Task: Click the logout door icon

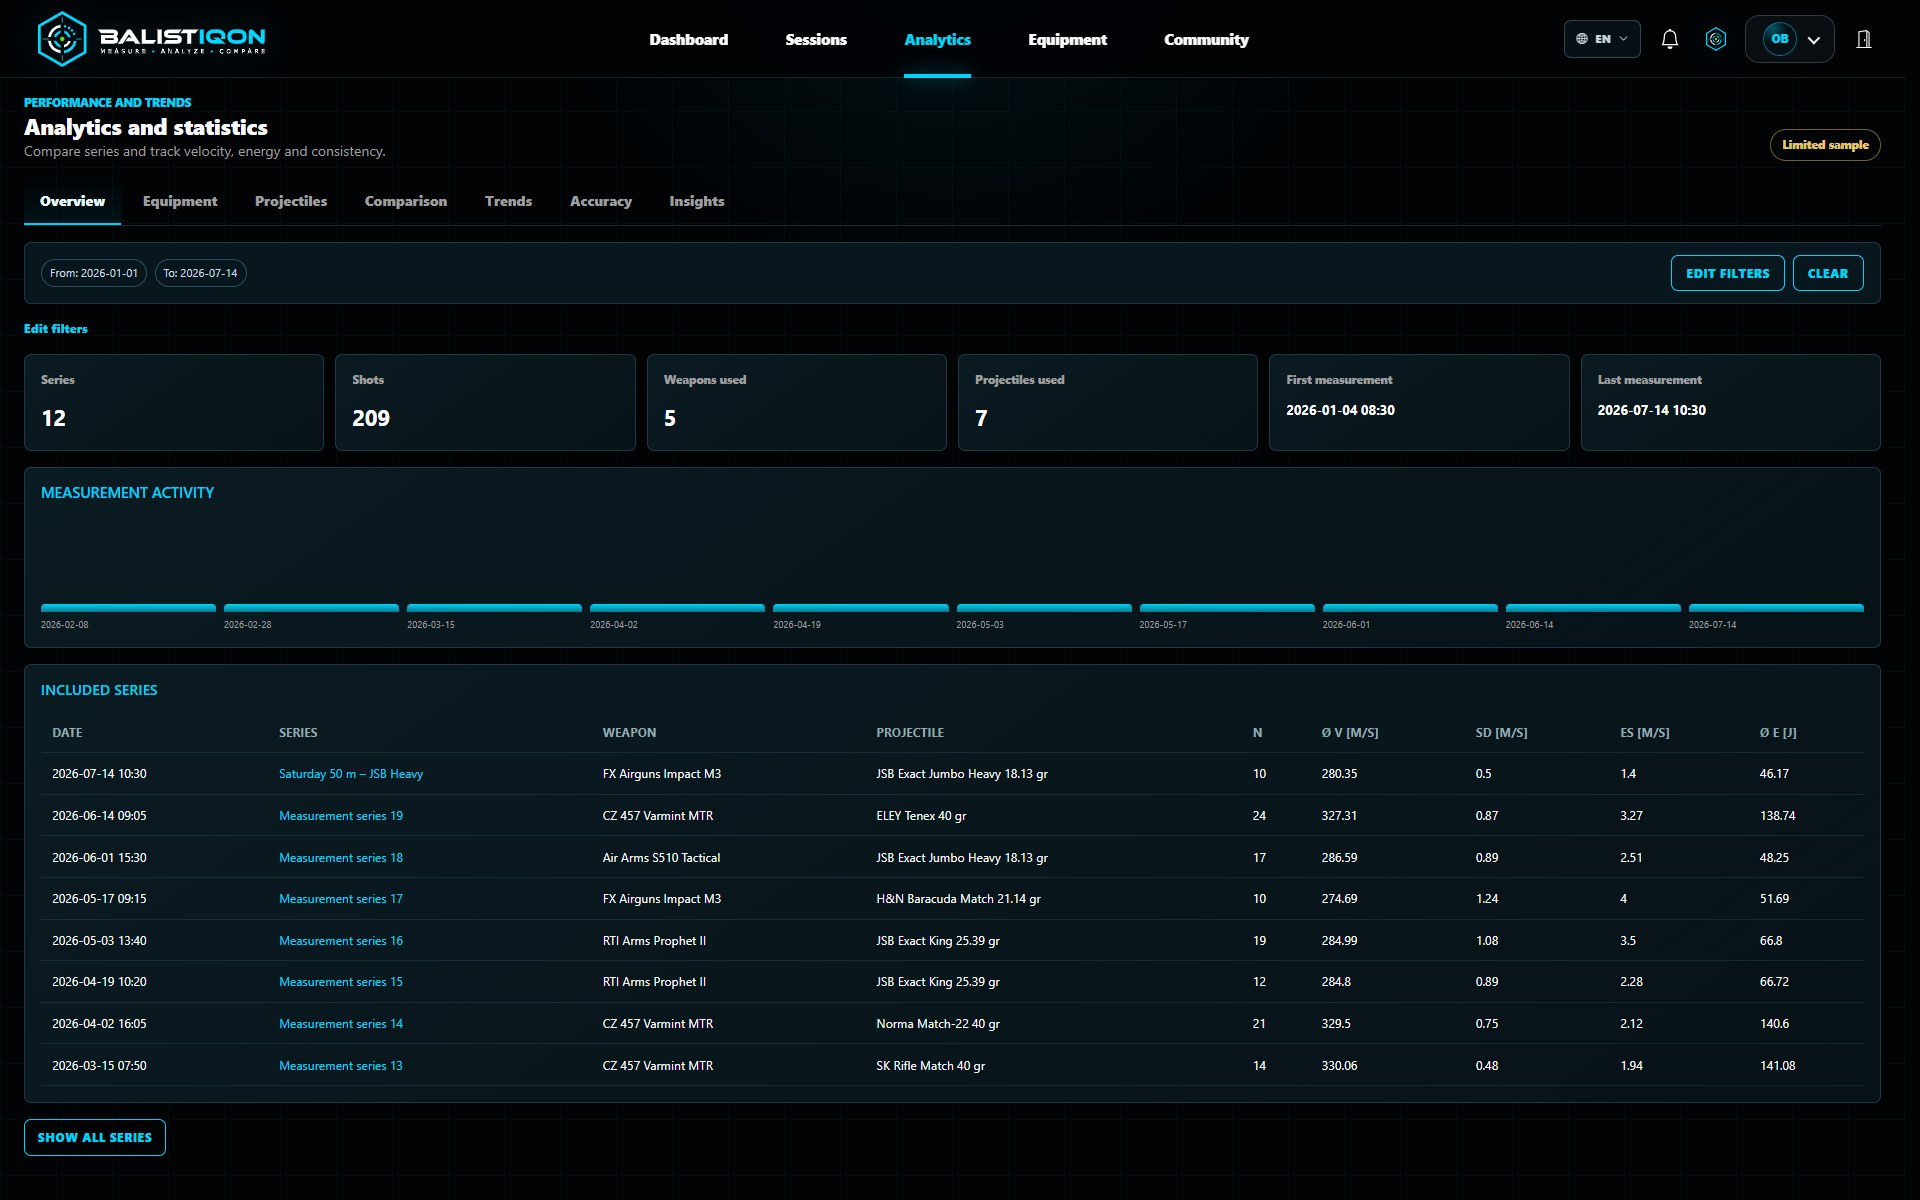Action: pyautogui.click(x=1864, y=39)
